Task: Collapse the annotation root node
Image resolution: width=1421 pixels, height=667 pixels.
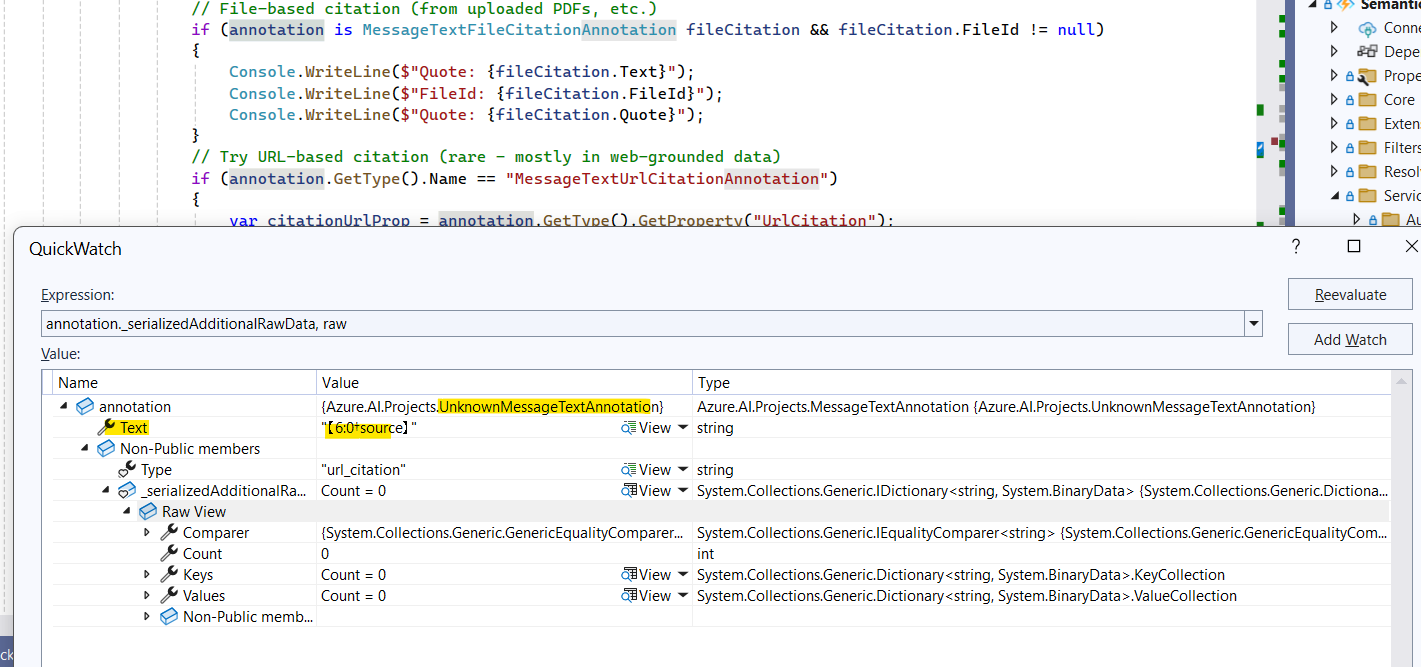Action: click(65, 406)
